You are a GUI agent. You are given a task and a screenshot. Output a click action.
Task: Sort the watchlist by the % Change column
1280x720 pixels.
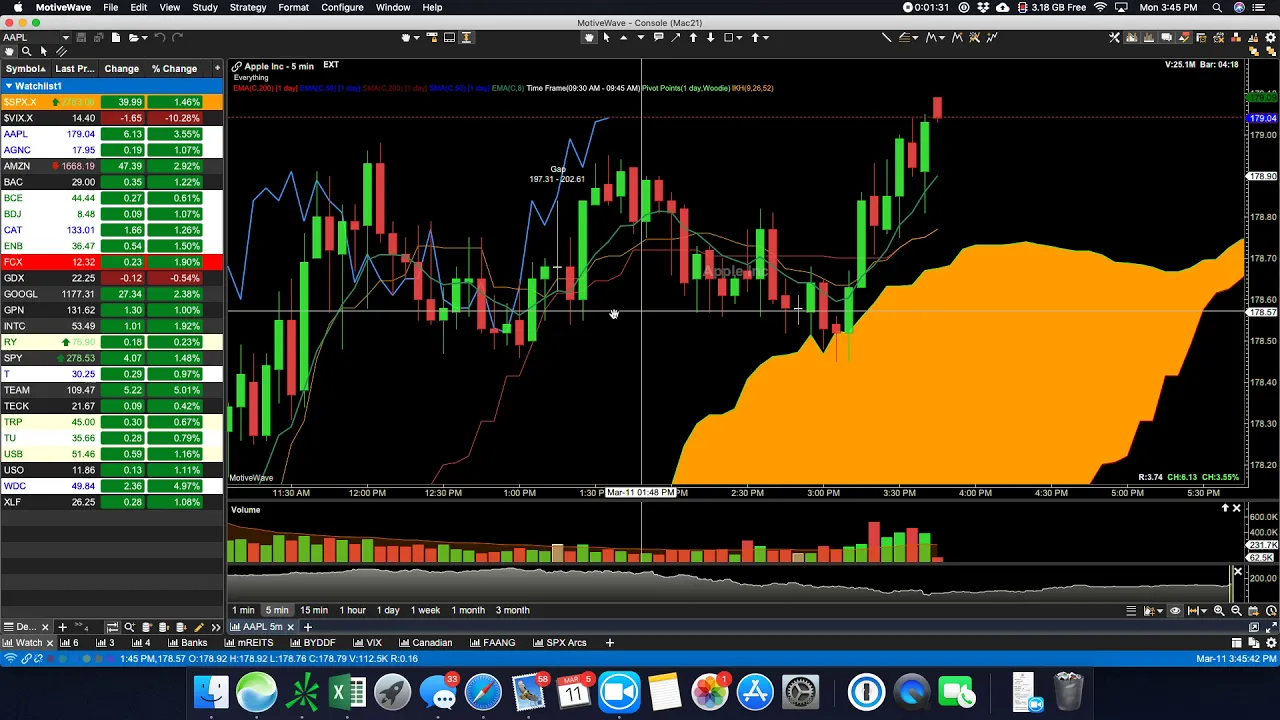pyautogui.click(x=174, y=69)
